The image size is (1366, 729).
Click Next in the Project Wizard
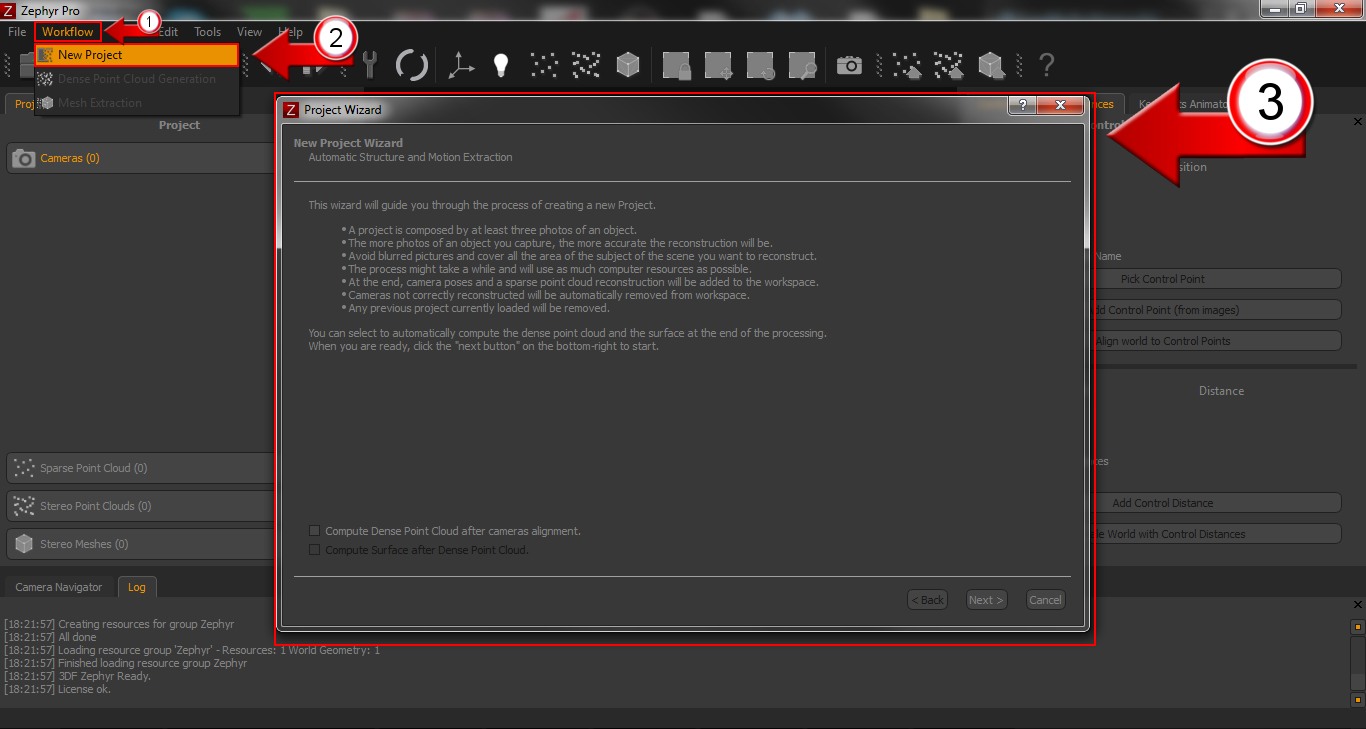pos(986,600)
